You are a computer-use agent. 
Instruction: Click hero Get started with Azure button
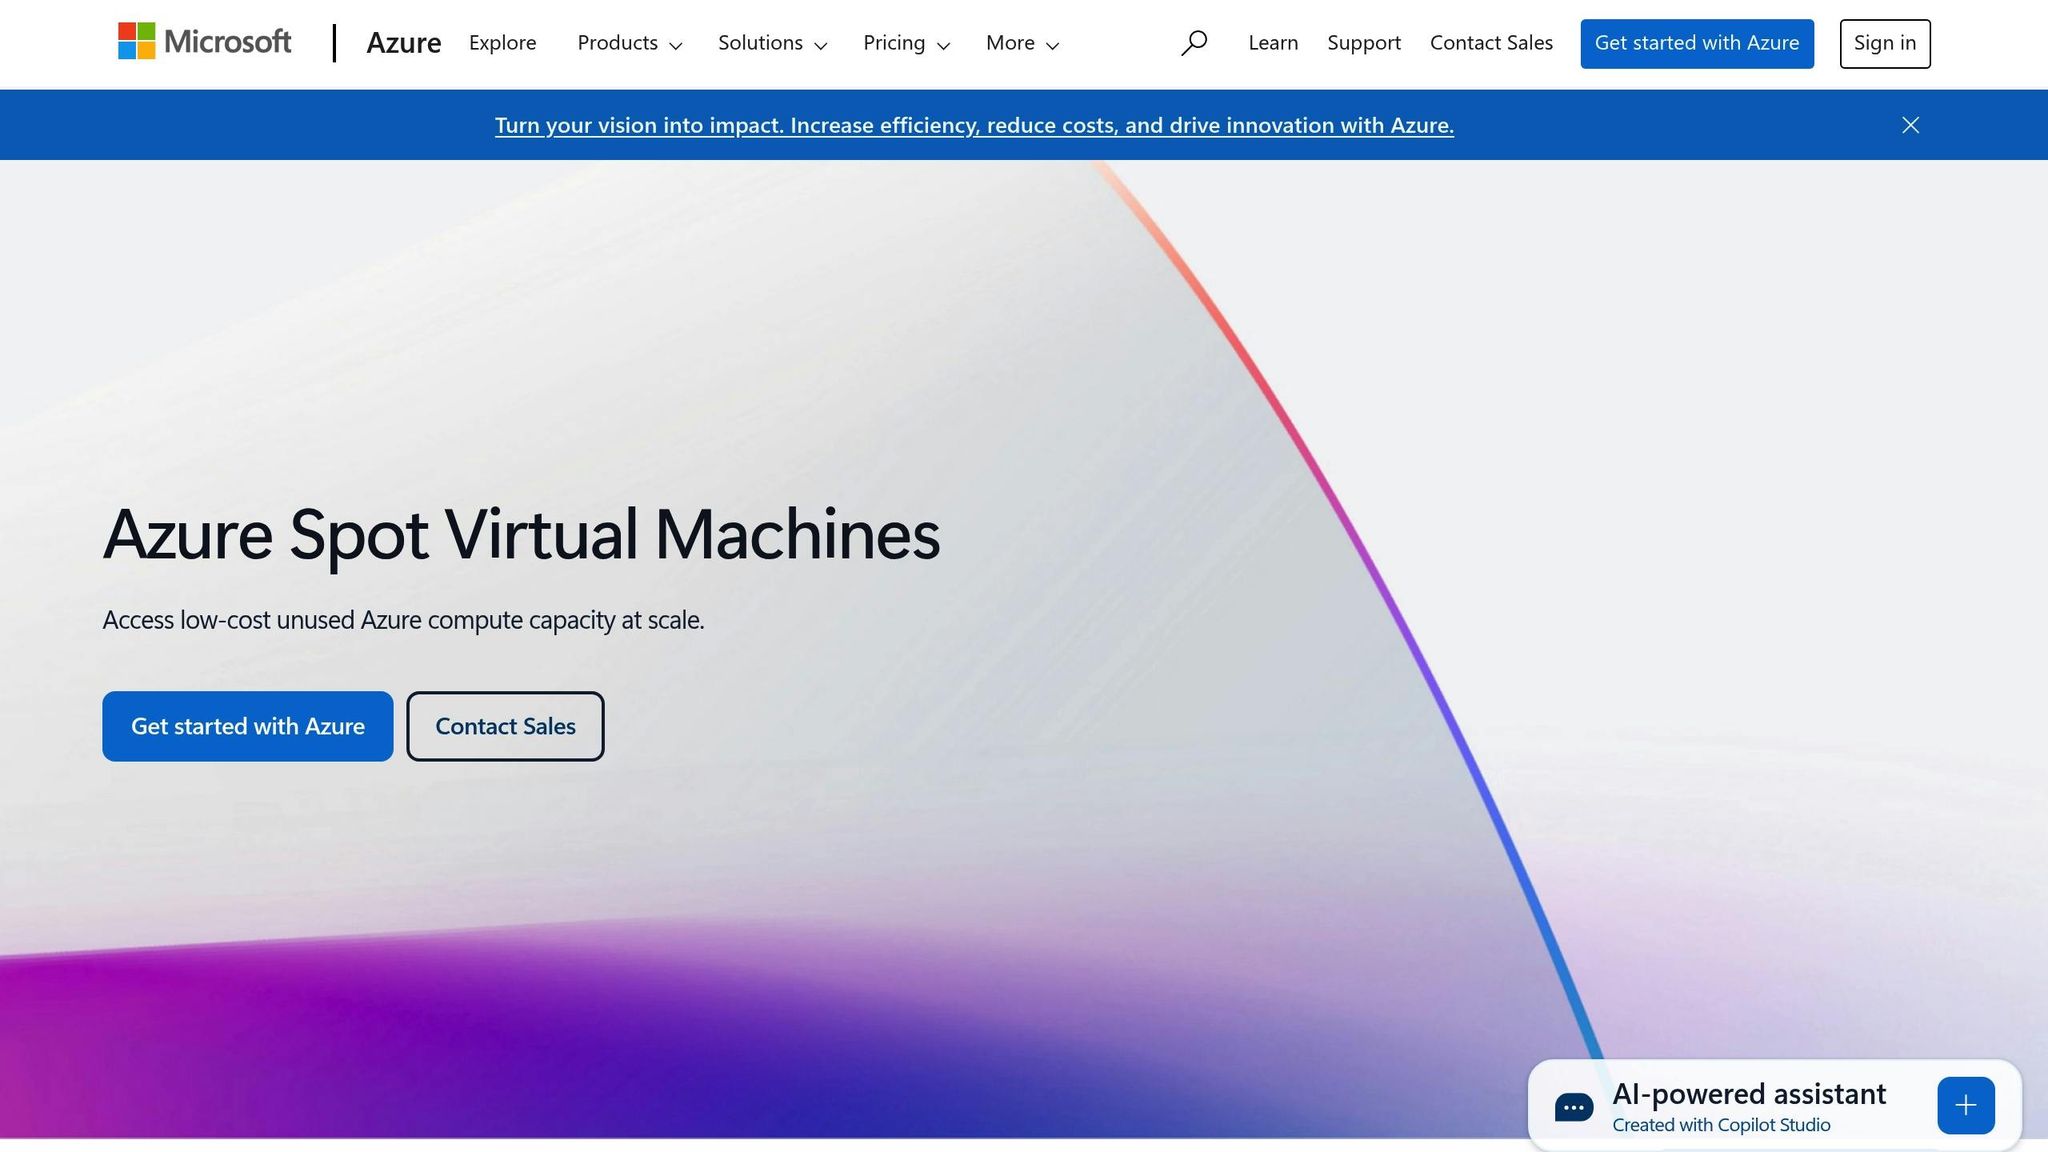[248, 726]
